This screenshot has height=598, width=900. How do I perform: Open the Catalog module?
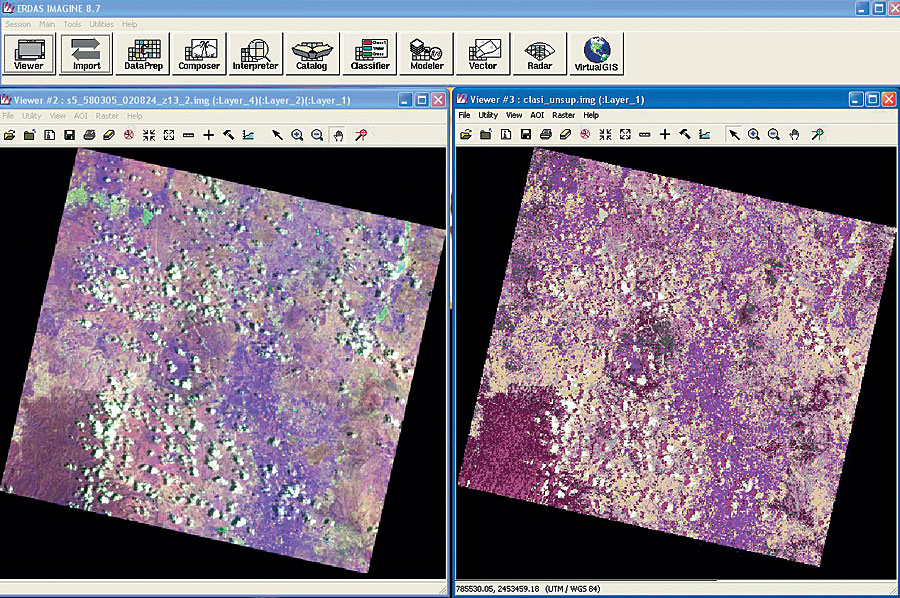(312, 54)
